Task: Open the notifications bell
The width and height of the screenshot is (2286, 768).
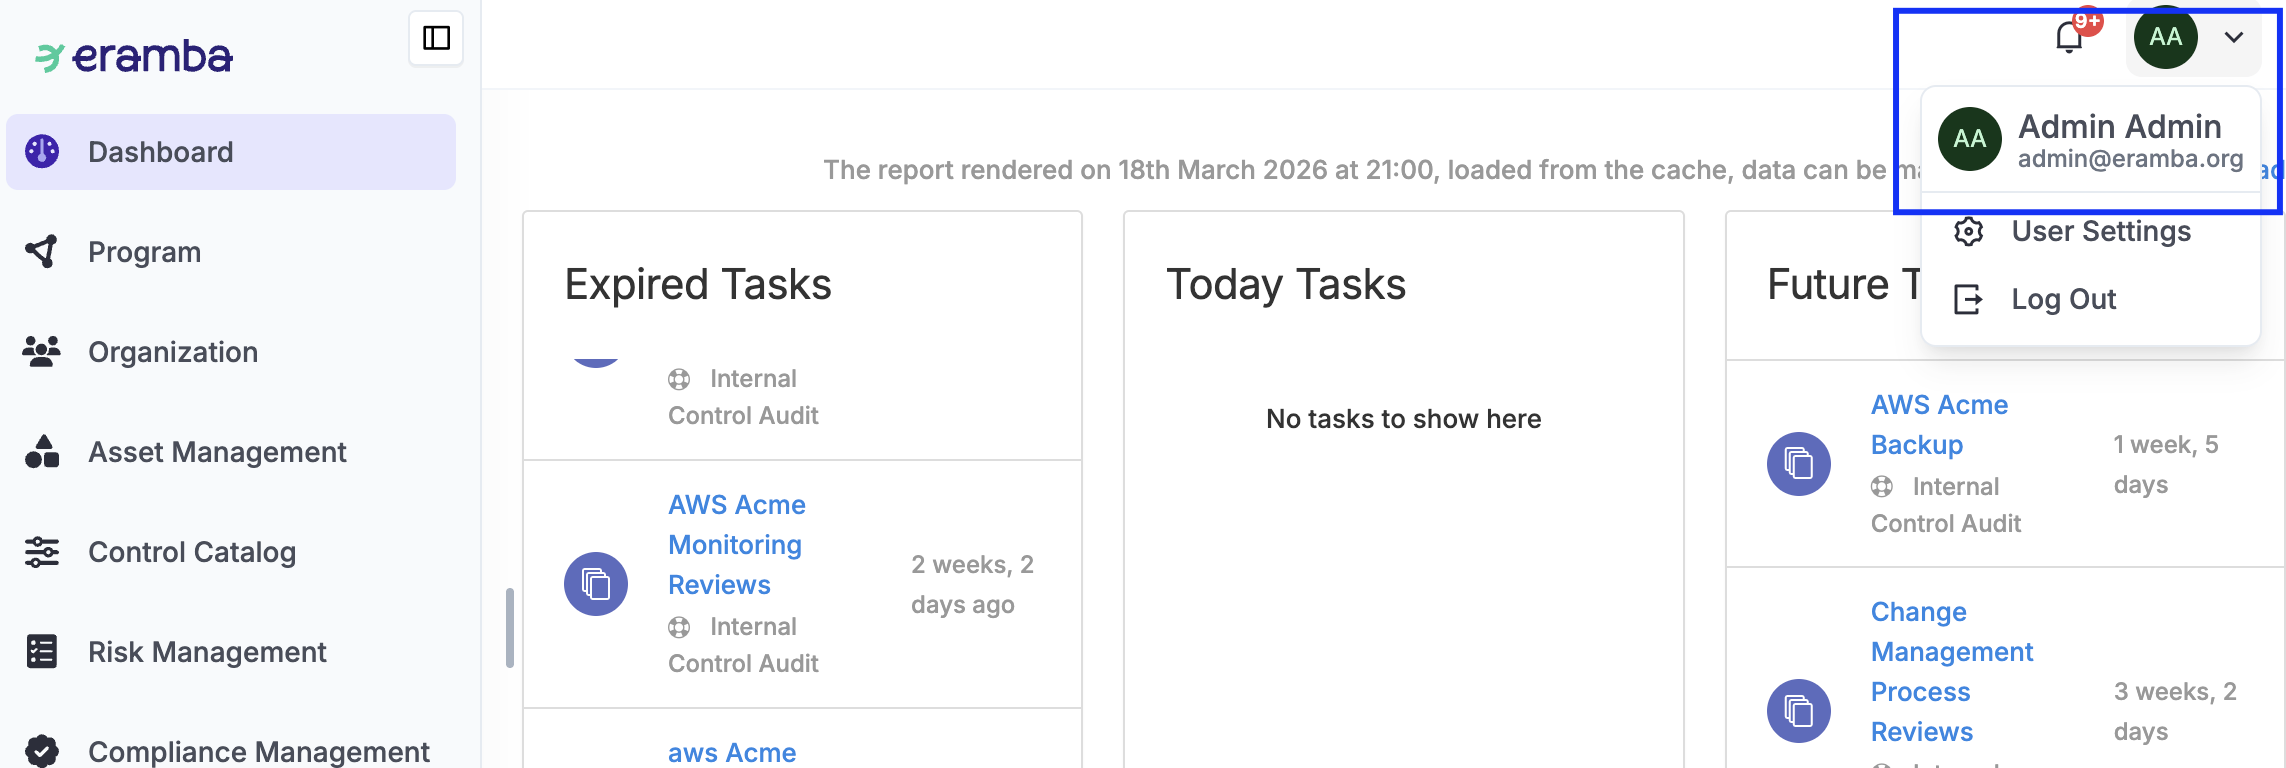Action: coord(2068,38)
